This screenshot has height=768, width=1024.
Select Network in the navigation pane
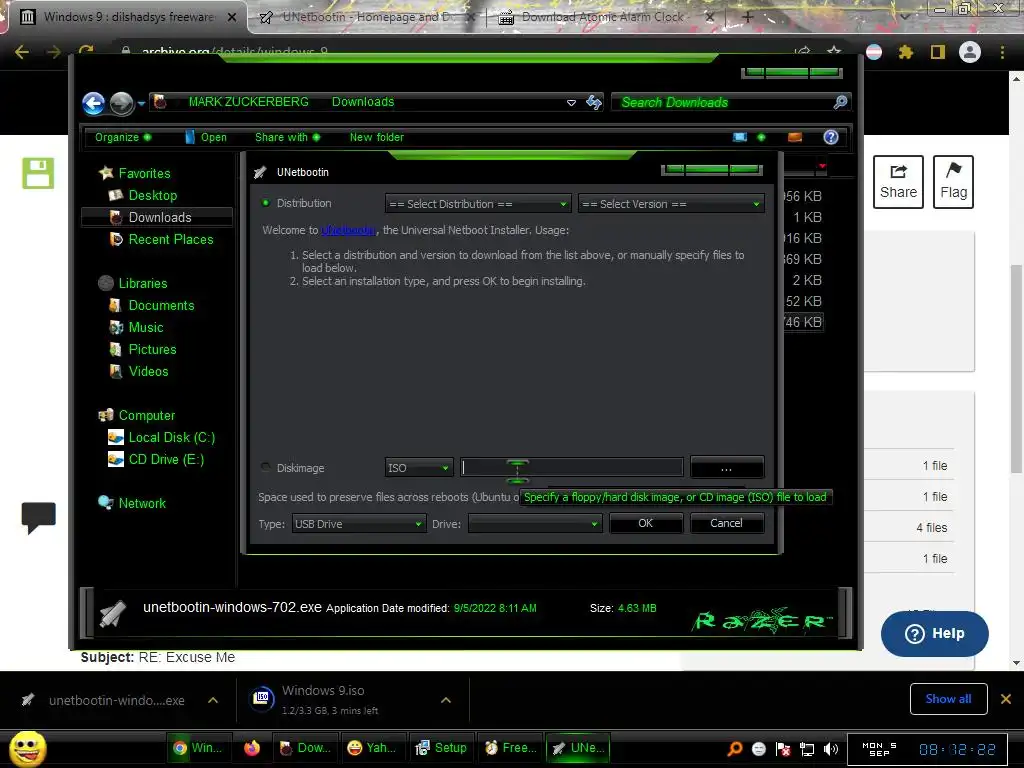(x=142, y=504)
